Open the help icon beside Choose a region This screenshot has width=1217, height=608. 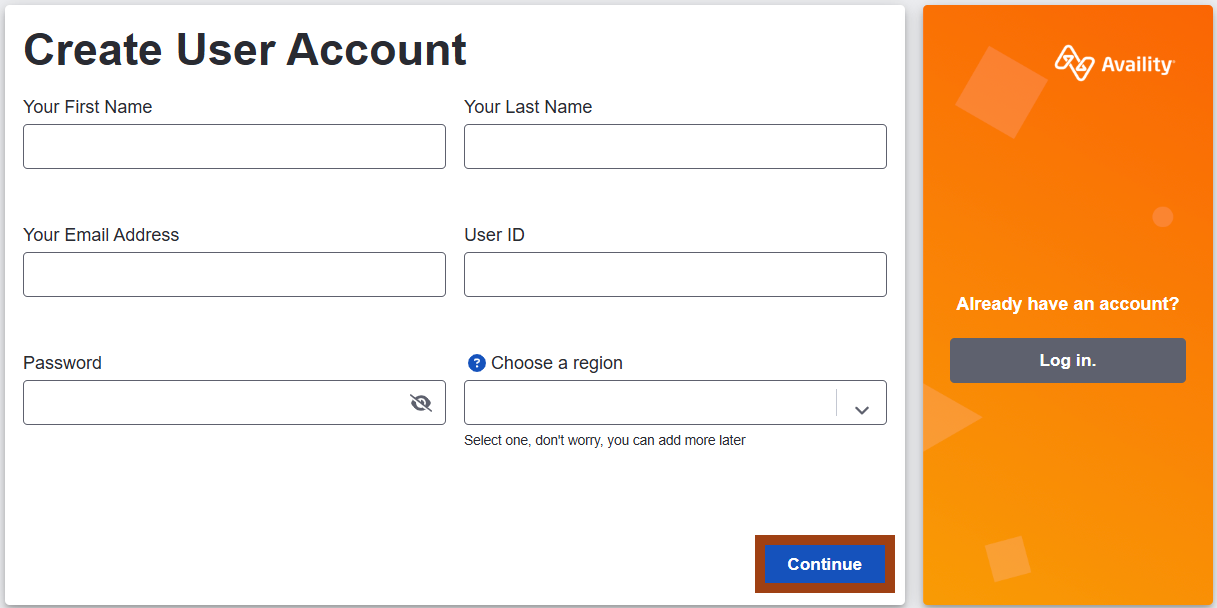477,363
